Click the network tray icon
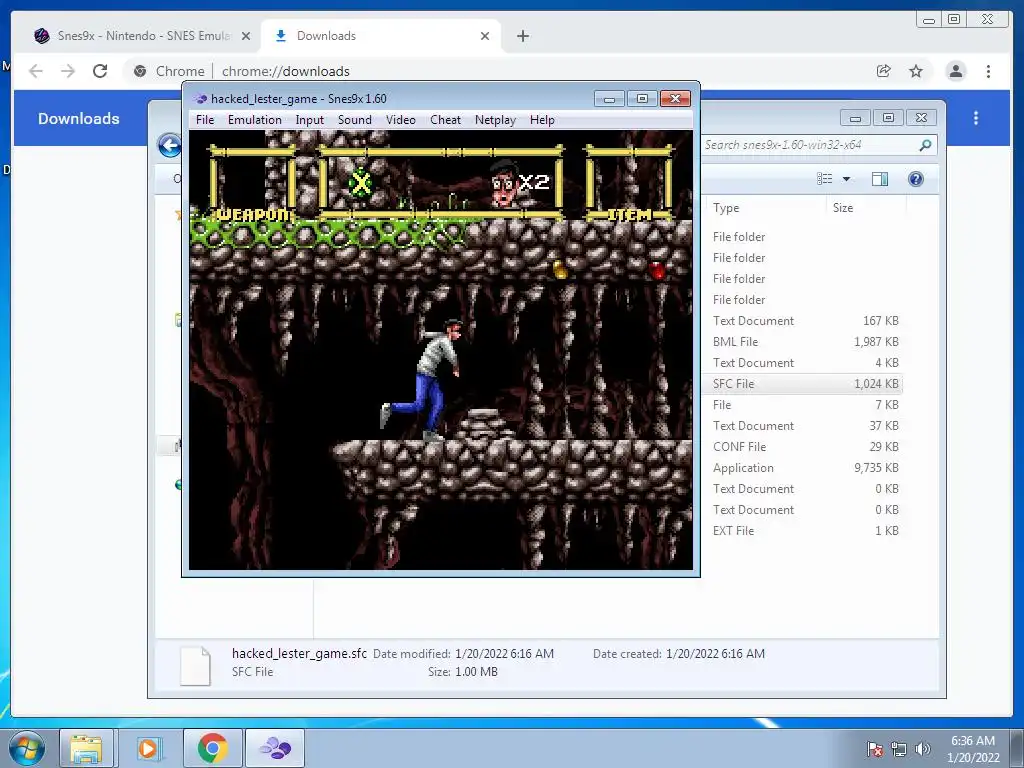The width and height of the screenshot is (1024, 768). pos(899,749)
